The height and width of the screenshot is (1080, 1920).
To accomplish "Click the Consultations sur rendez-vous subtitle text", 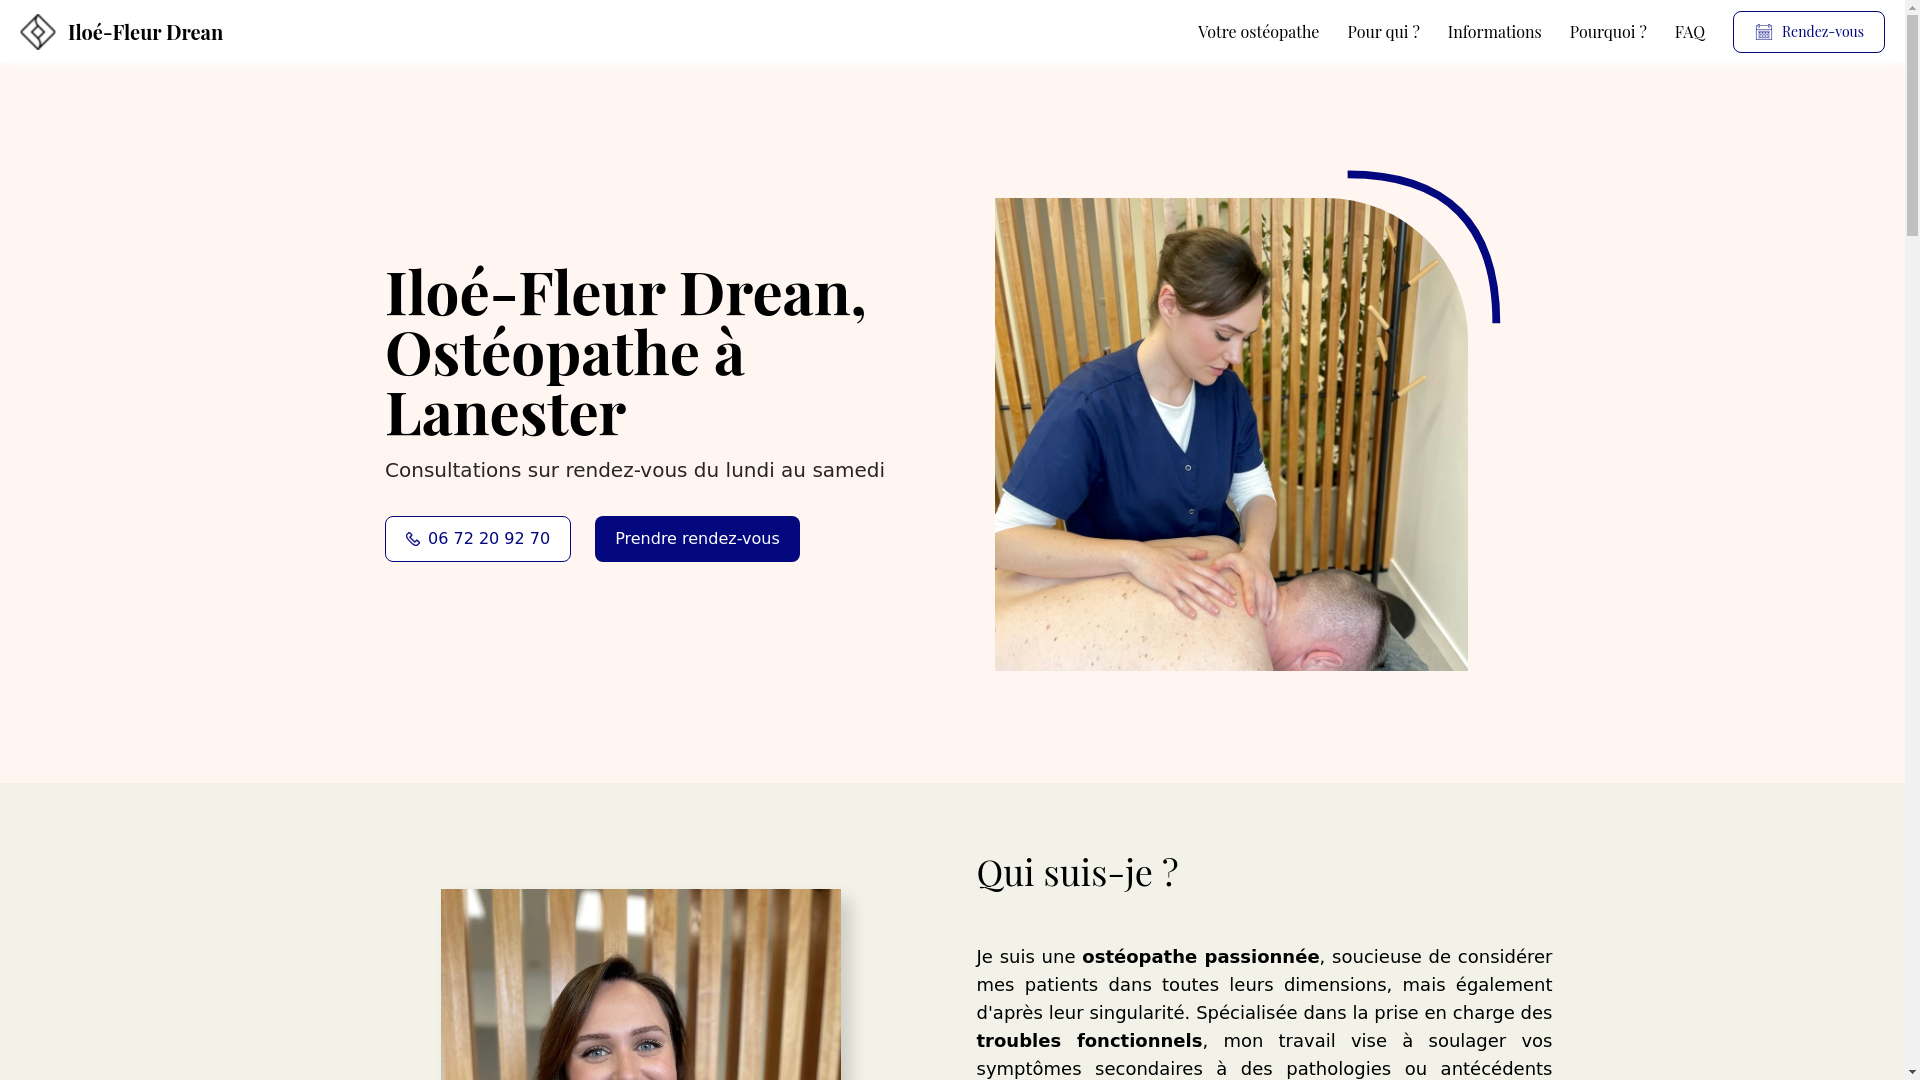I will tap(635, 470).
